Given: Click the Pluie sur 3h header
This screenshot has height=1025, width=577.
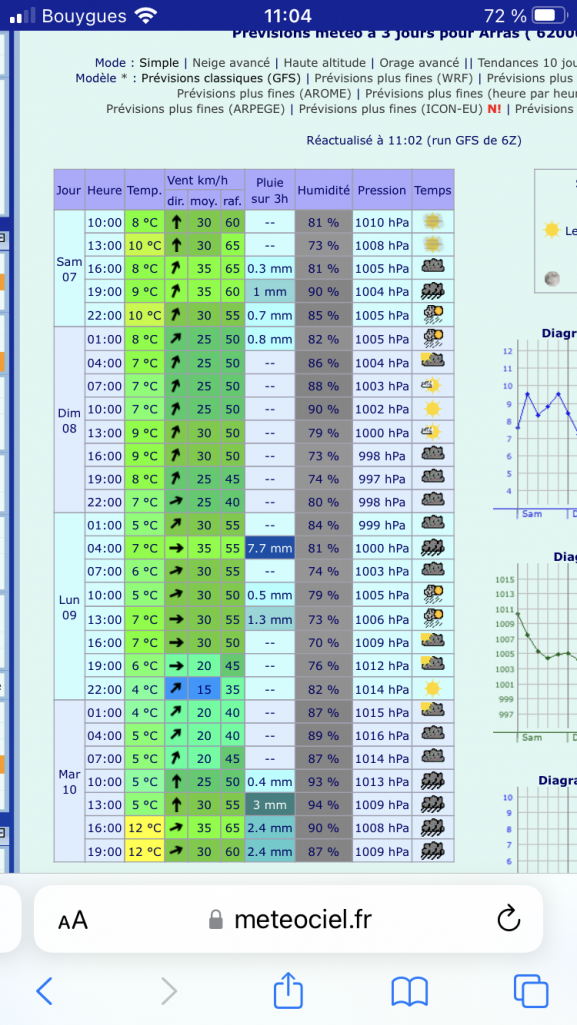Looking at the screenshot, I should pos(270,190).
